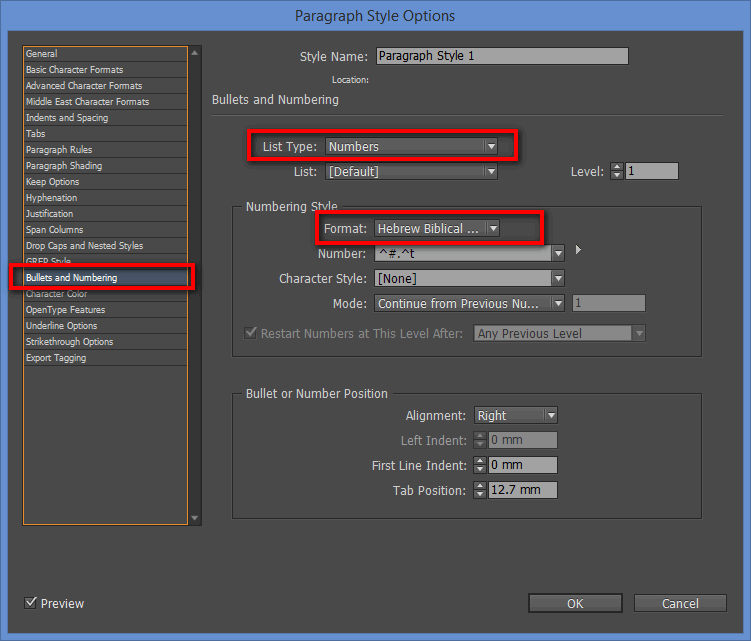
Task: Select Basic Character Formats in list
Action: click(105, 69)
